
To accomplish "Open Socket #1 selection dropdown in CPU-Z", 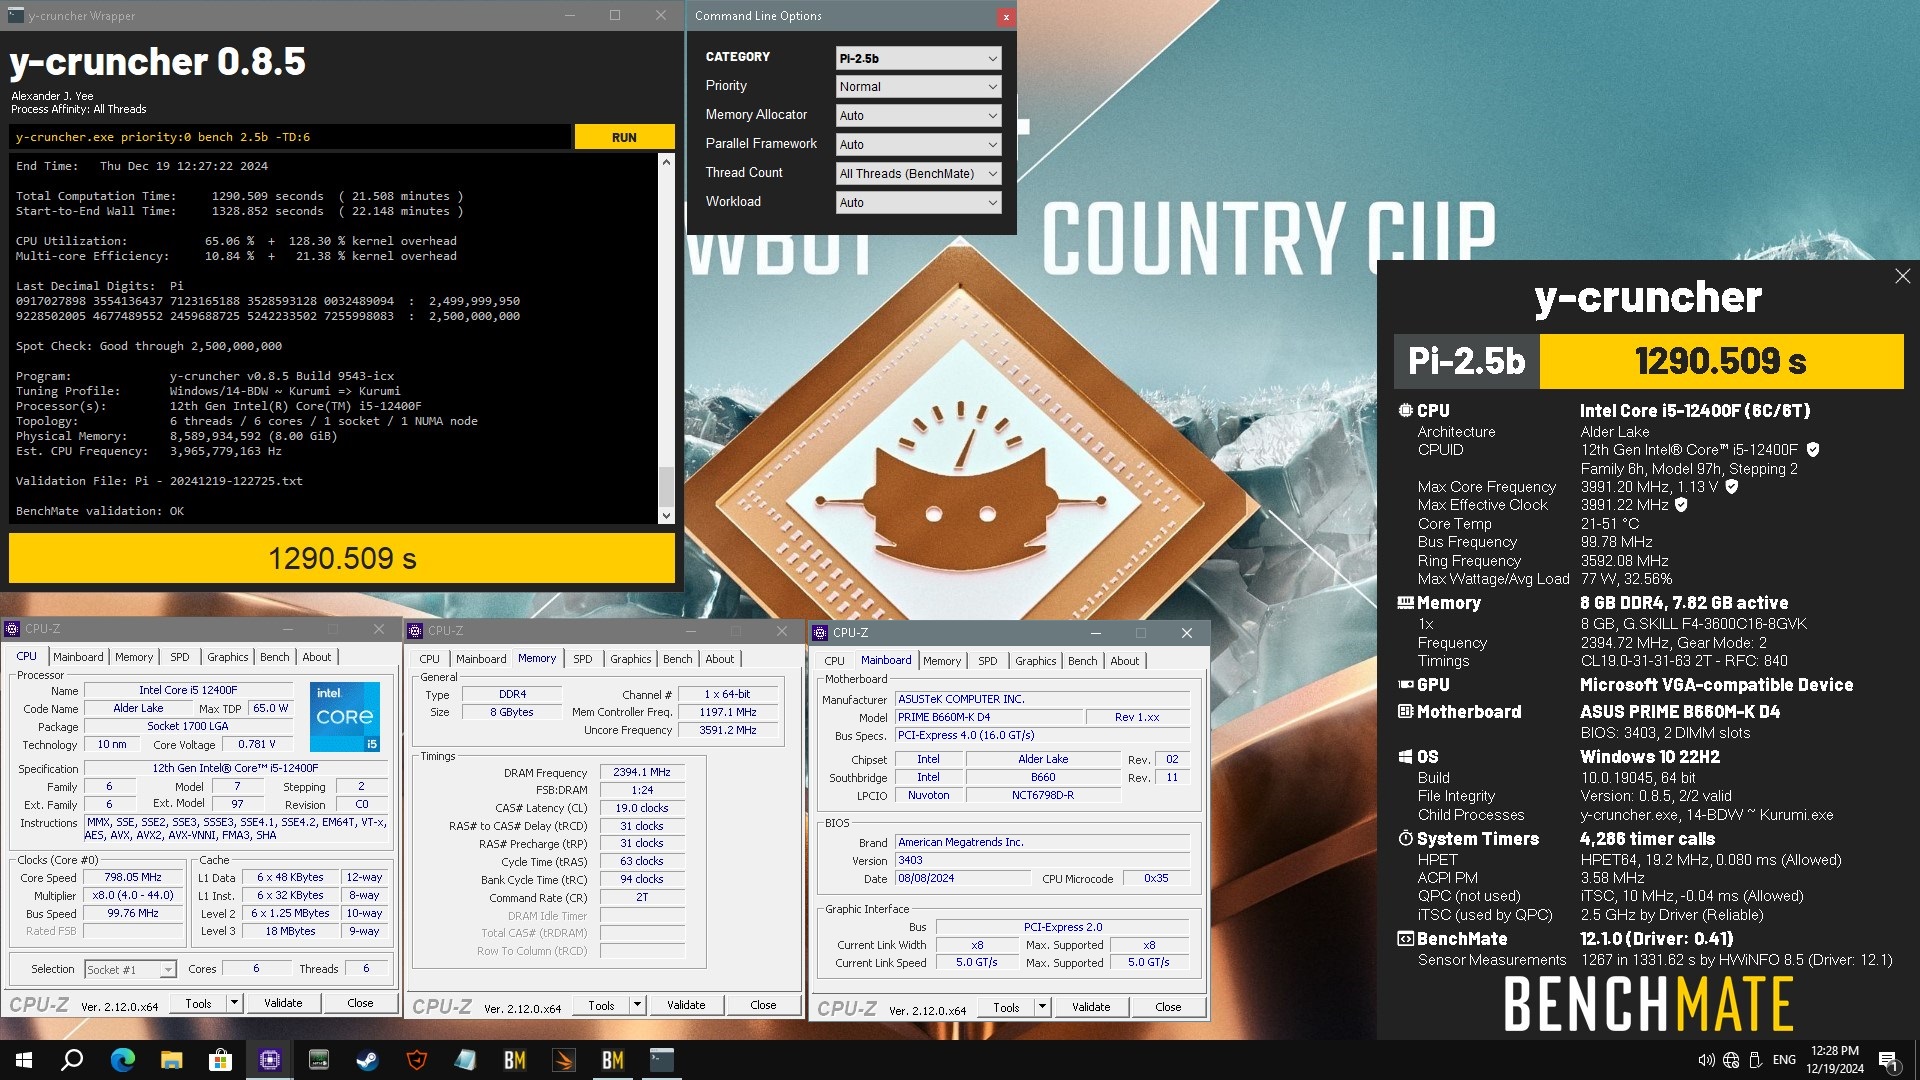I will tap(130, 970).
